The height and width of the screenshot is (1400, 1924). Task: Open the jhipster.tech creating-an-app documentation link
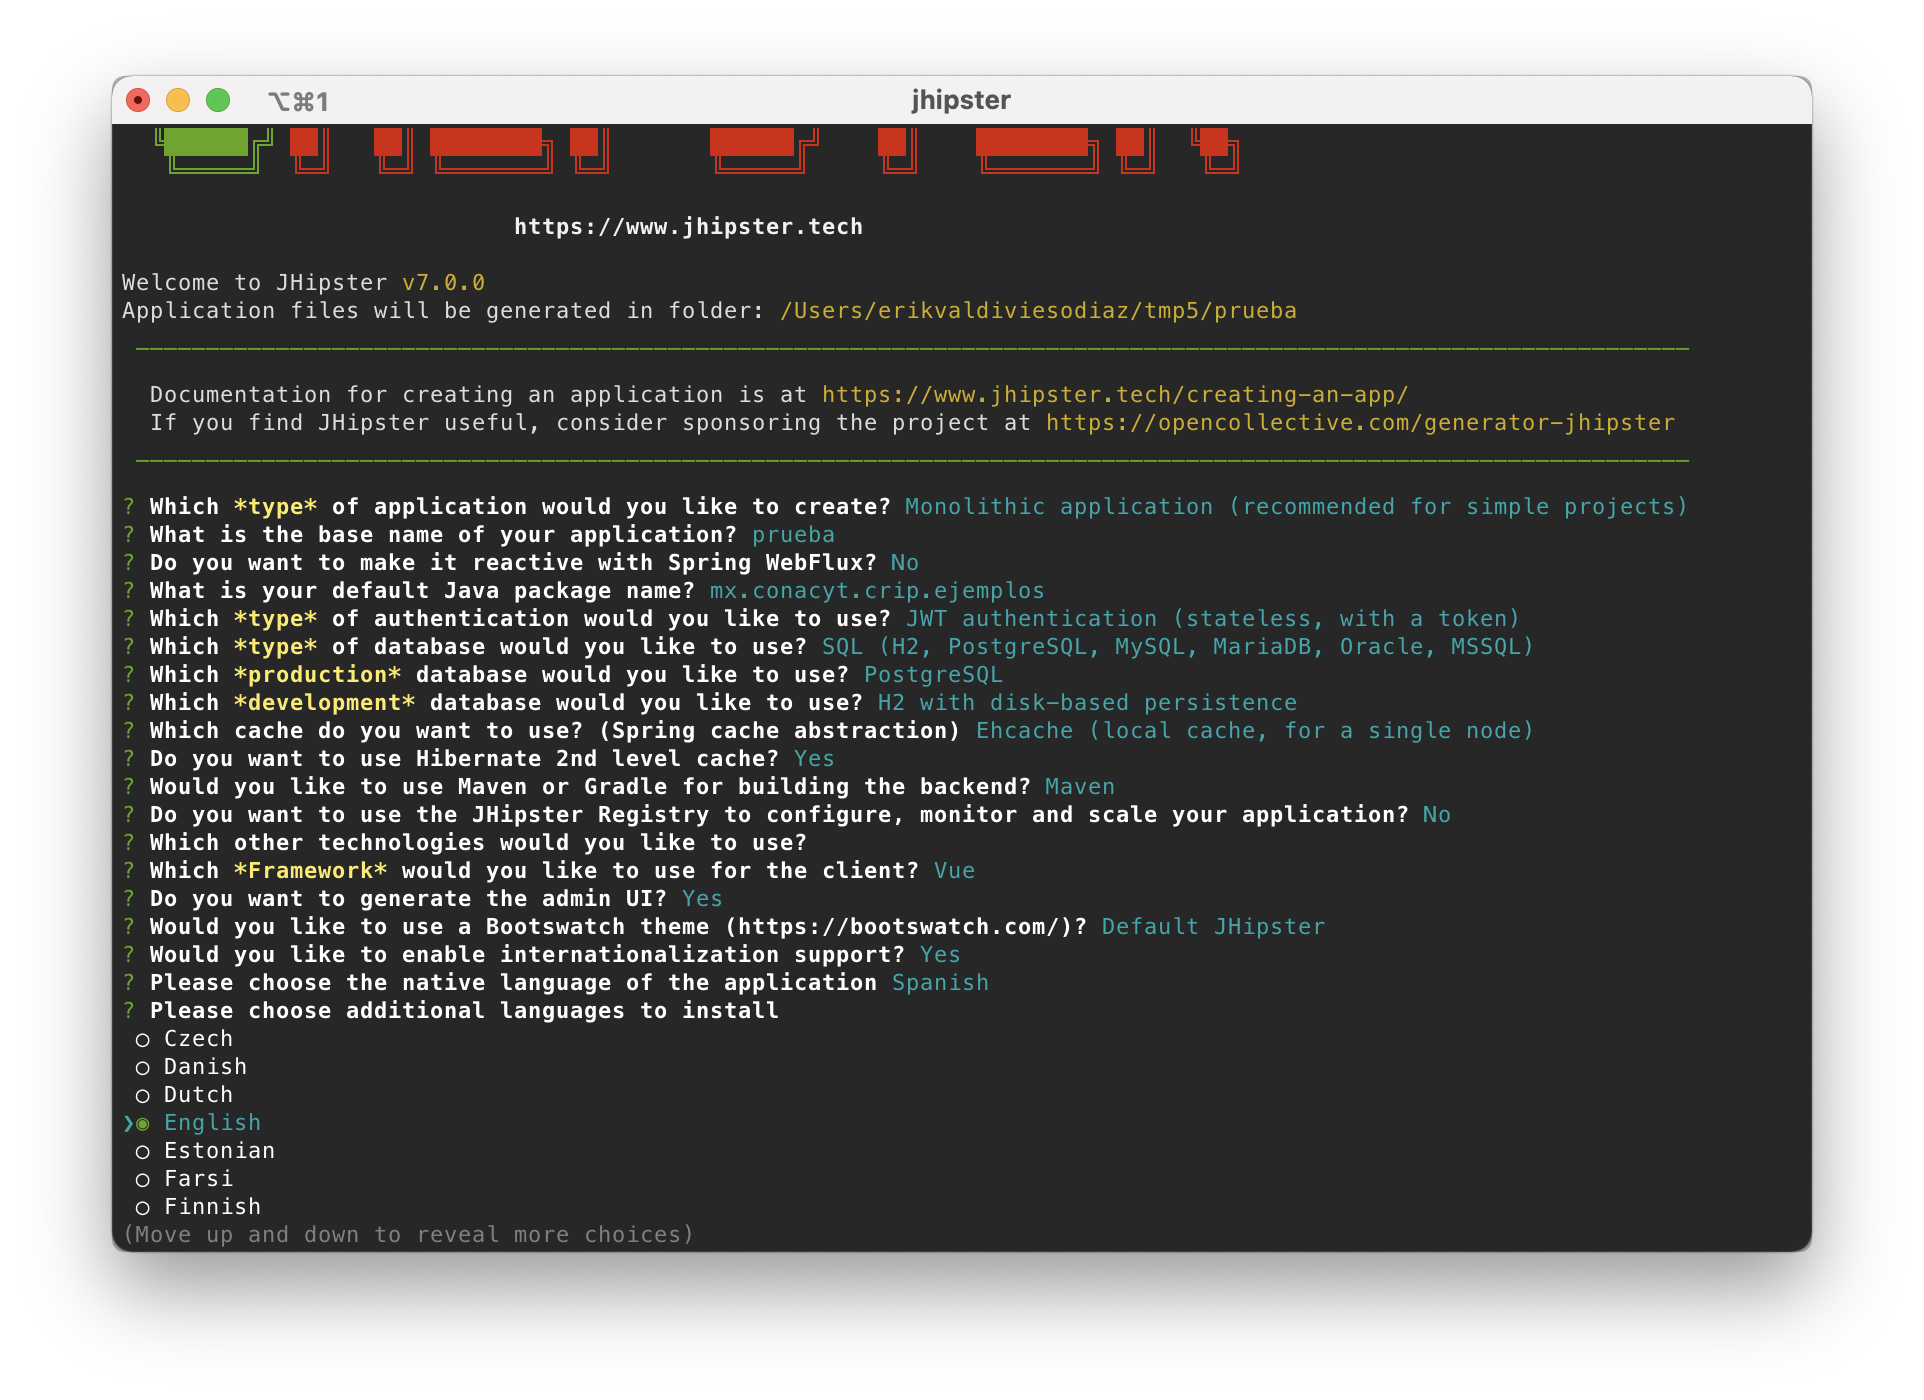tap(1115, 395)
